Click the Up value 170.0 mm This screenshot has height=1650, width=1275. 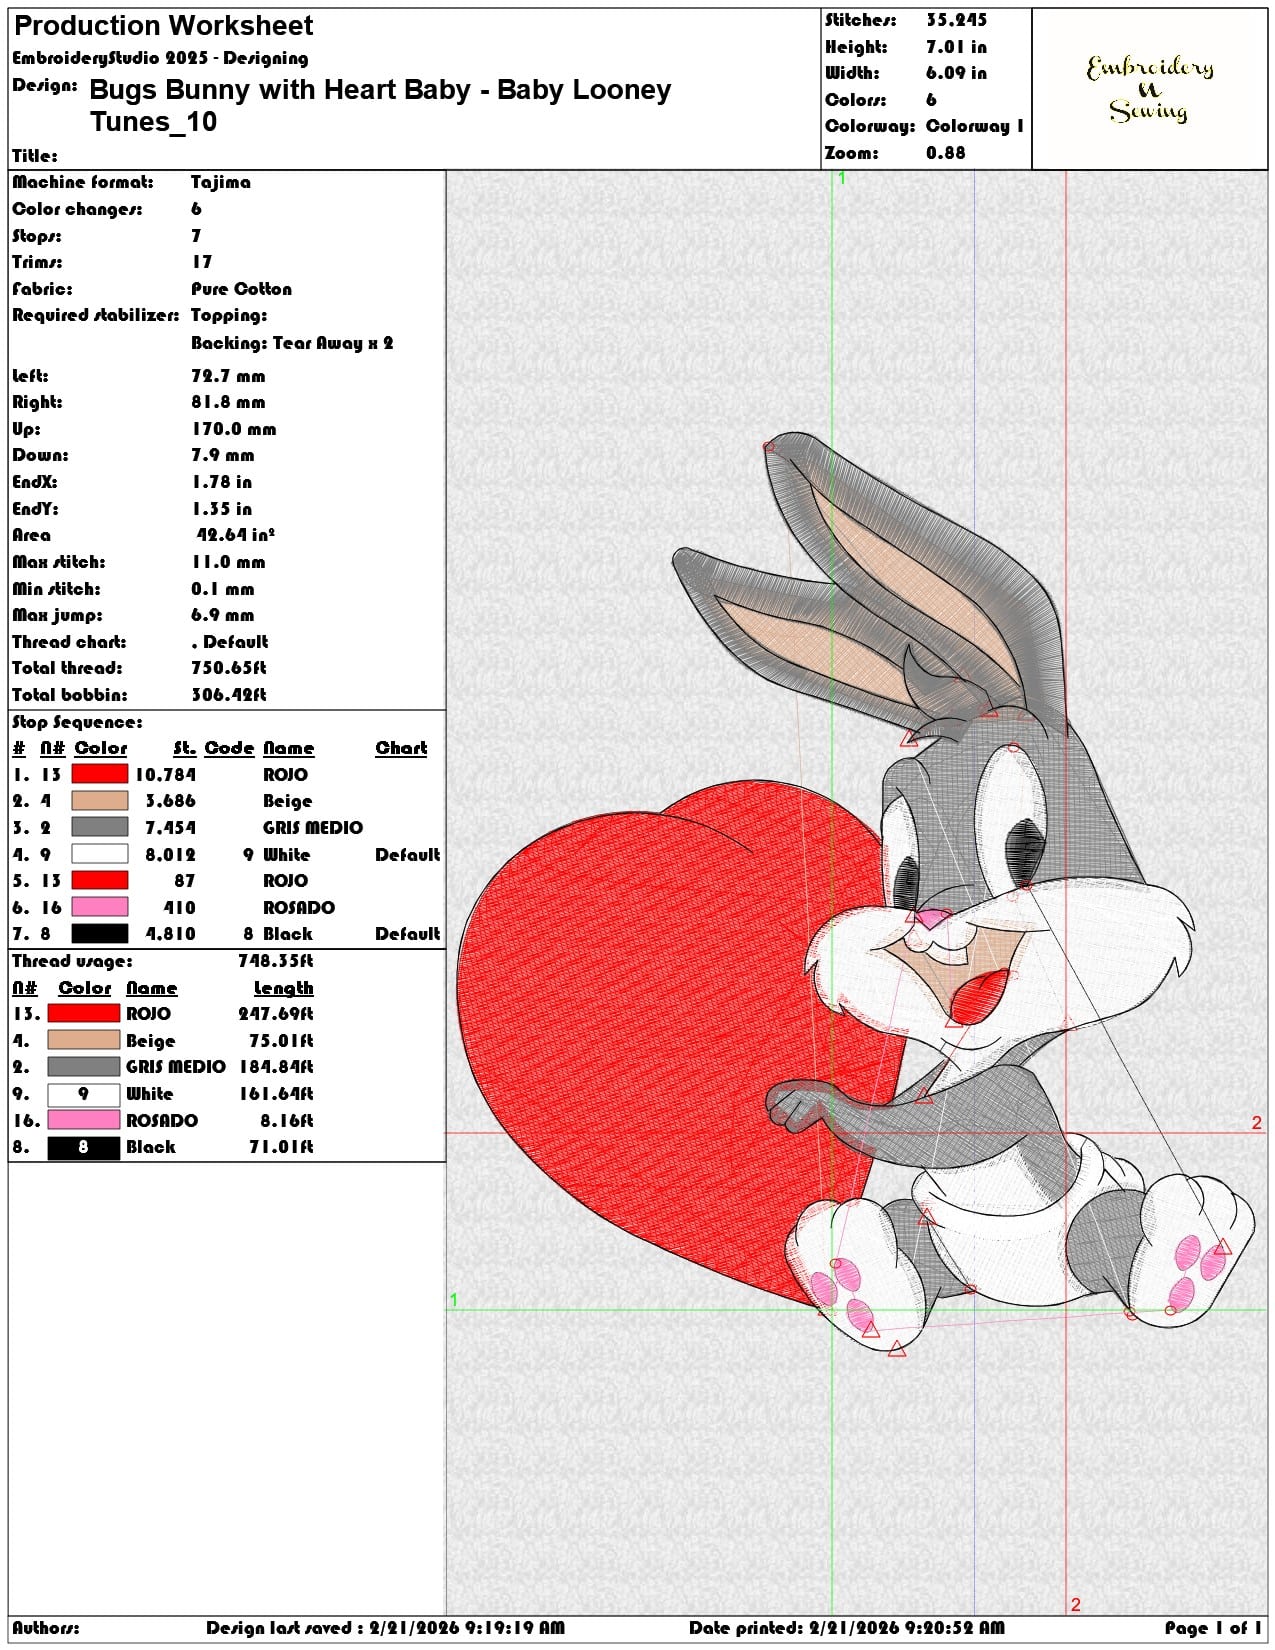(x=233, y=429)
